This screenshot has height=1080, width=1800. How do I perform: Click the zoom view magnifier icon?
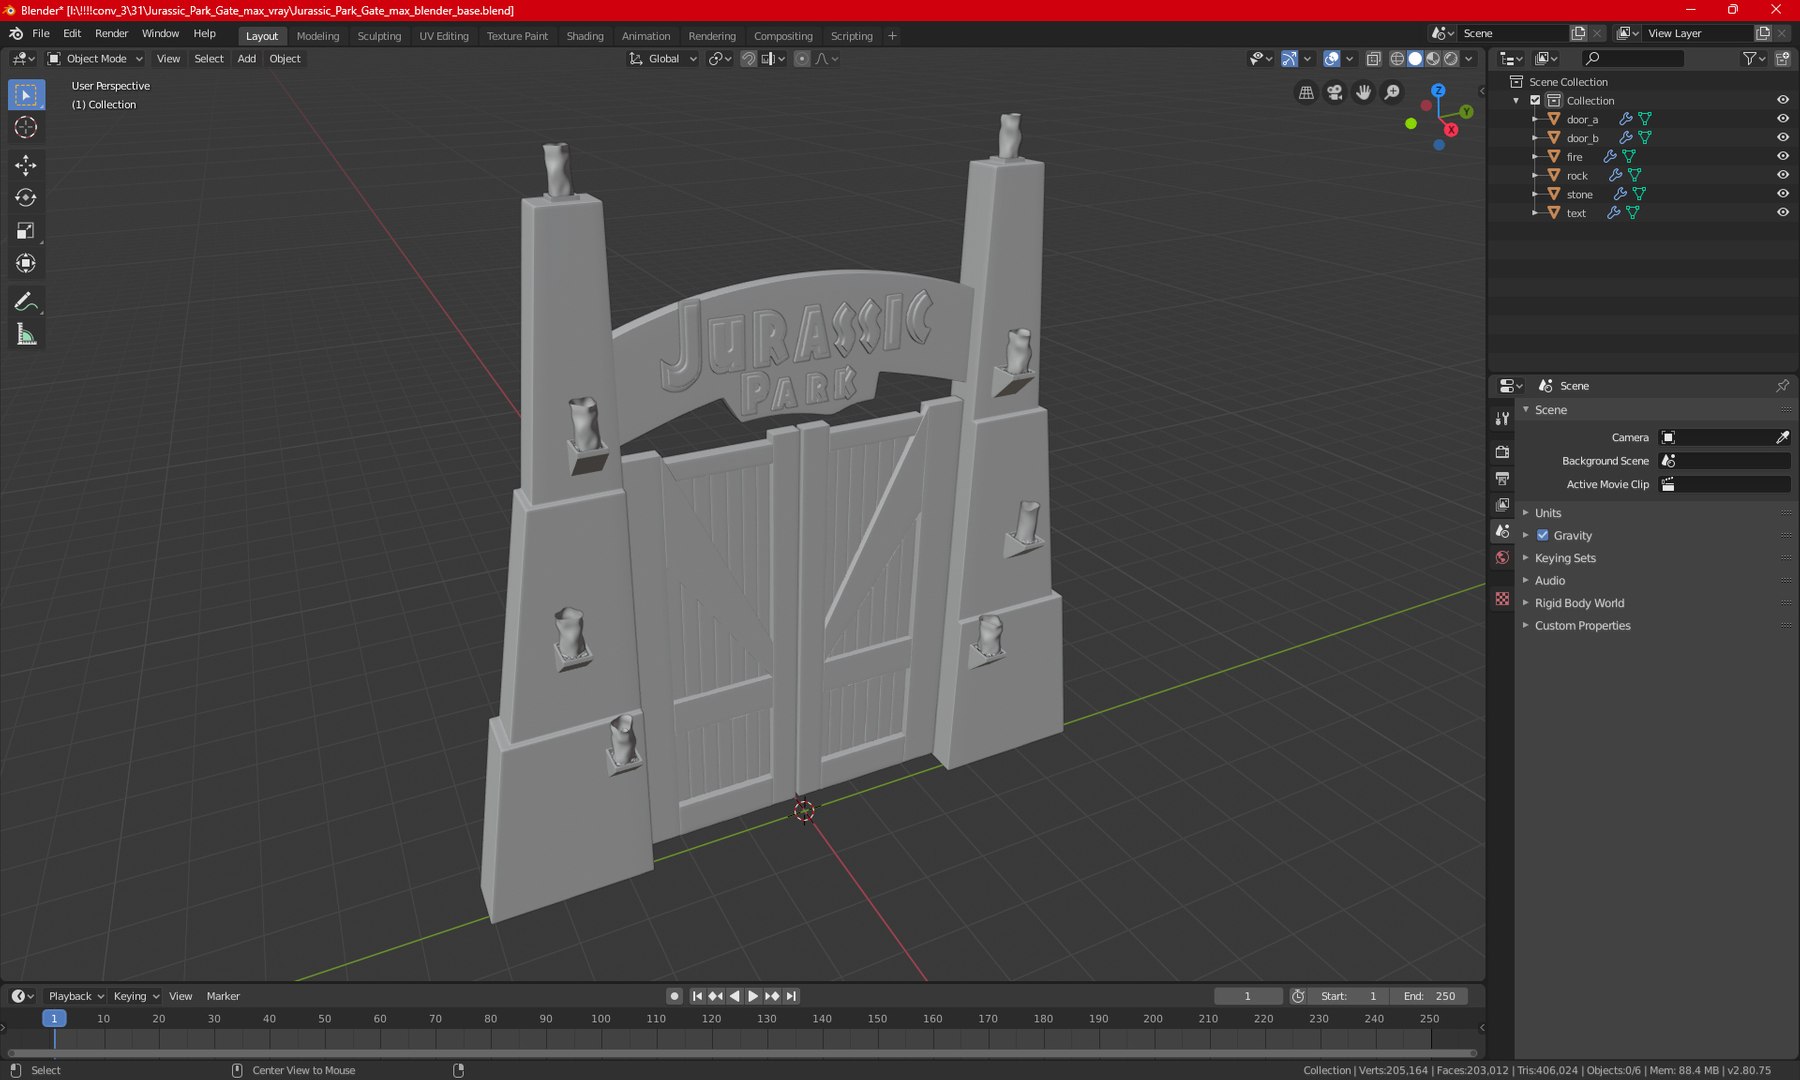click(x=1392, y=92)
